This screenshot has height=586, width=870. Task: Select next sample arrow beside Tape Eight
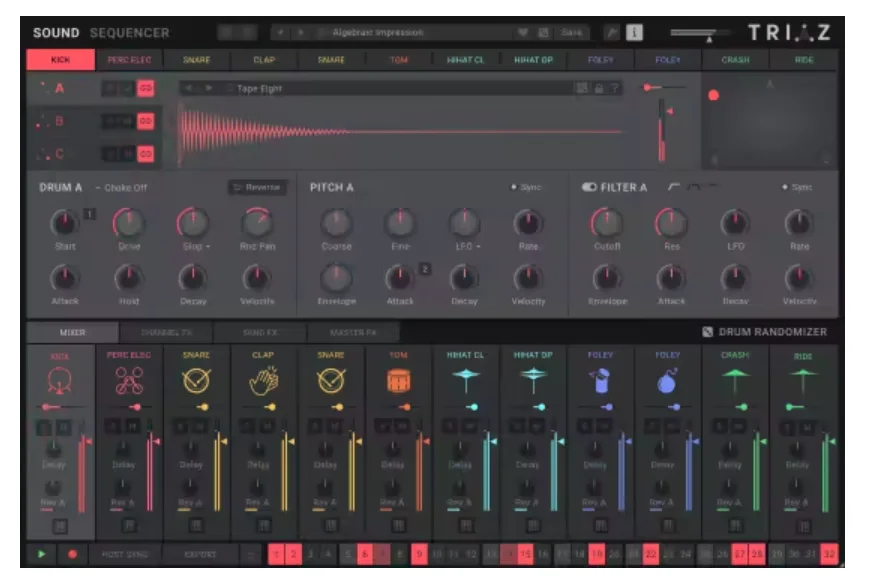click(209, 88)
